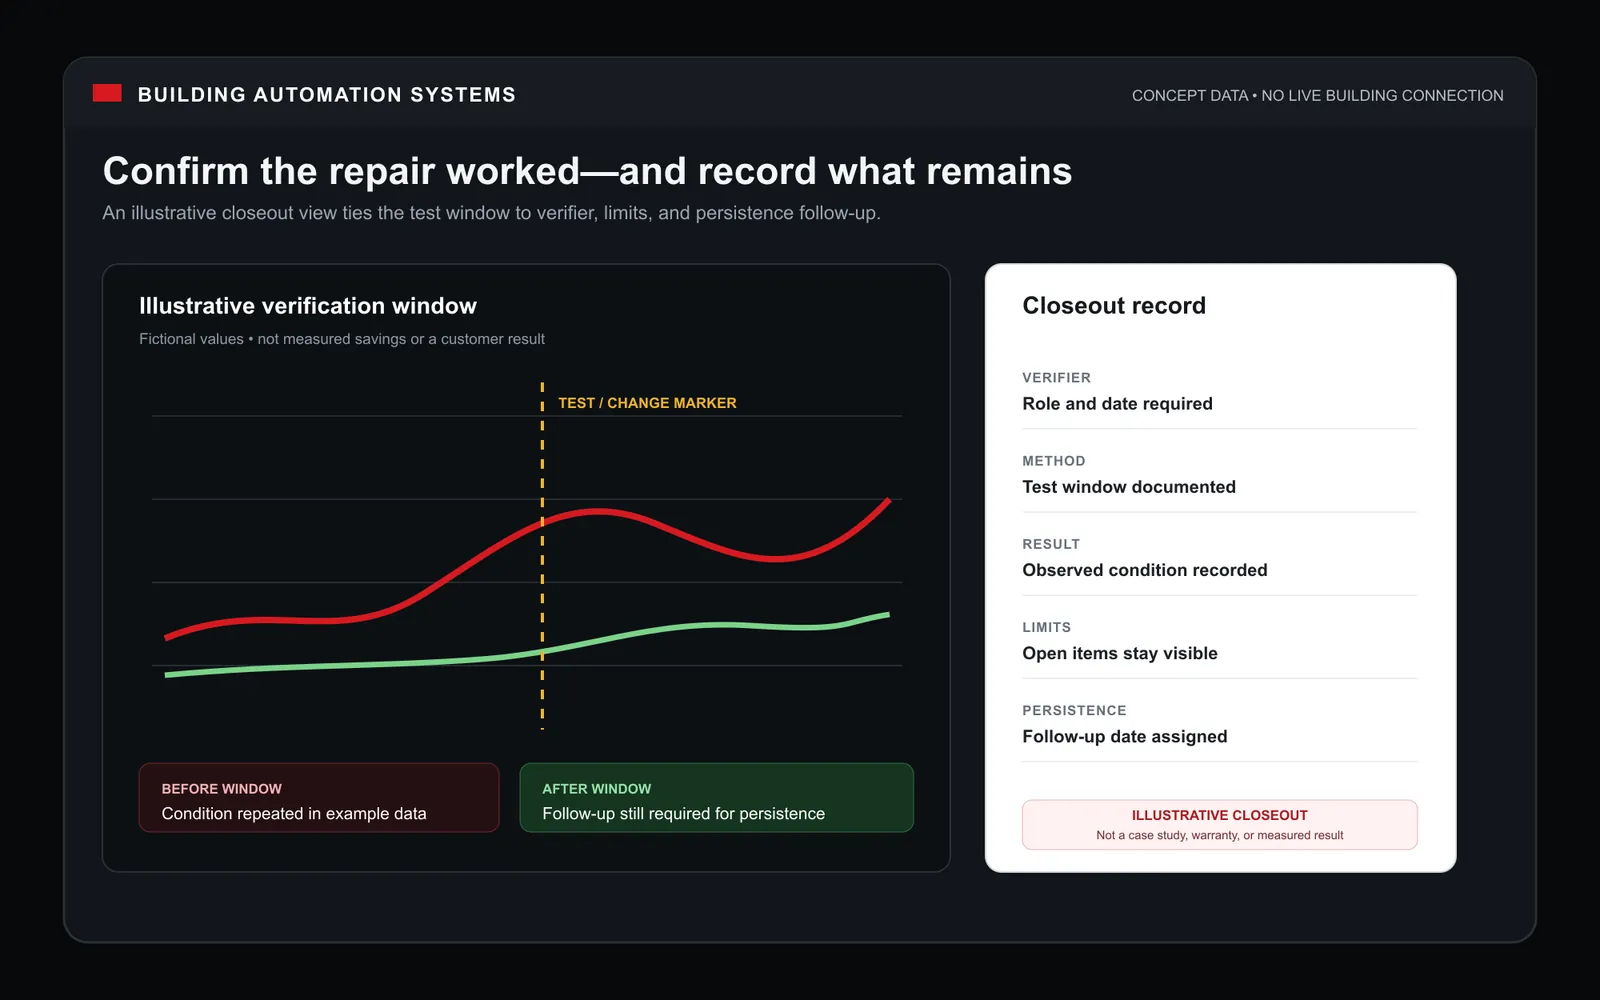Viewport: 1600px width, 1000px height.
Task: Click 'Not a case study, warranty' disclaimer text
Action: (1220, 836)
